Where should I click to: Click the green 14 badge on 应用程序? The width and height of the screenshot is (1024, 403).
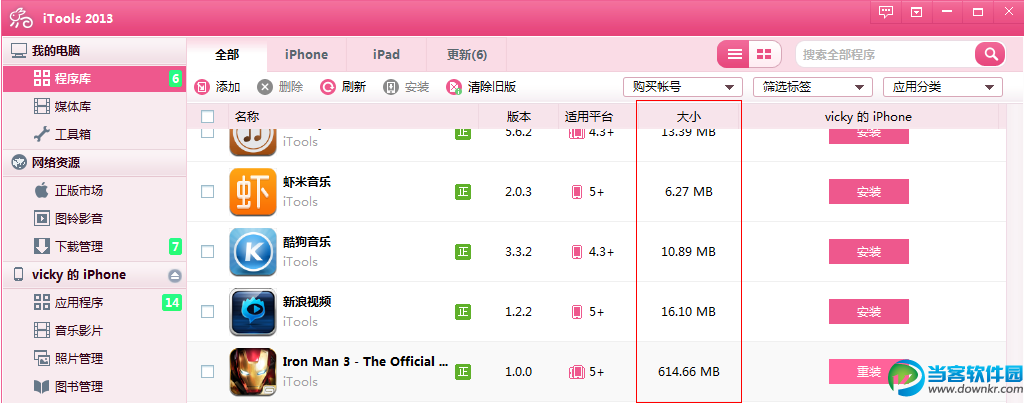click(x=172, y=302)
